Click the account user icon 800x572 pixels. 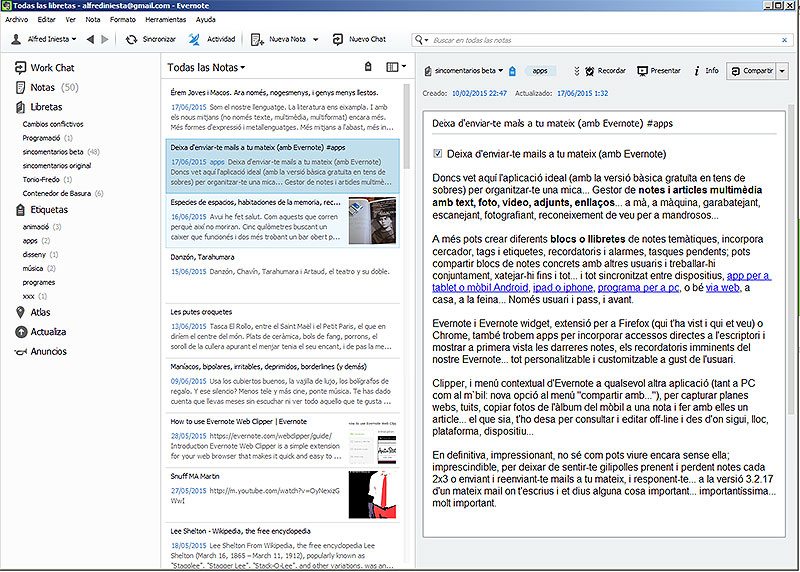16,39
